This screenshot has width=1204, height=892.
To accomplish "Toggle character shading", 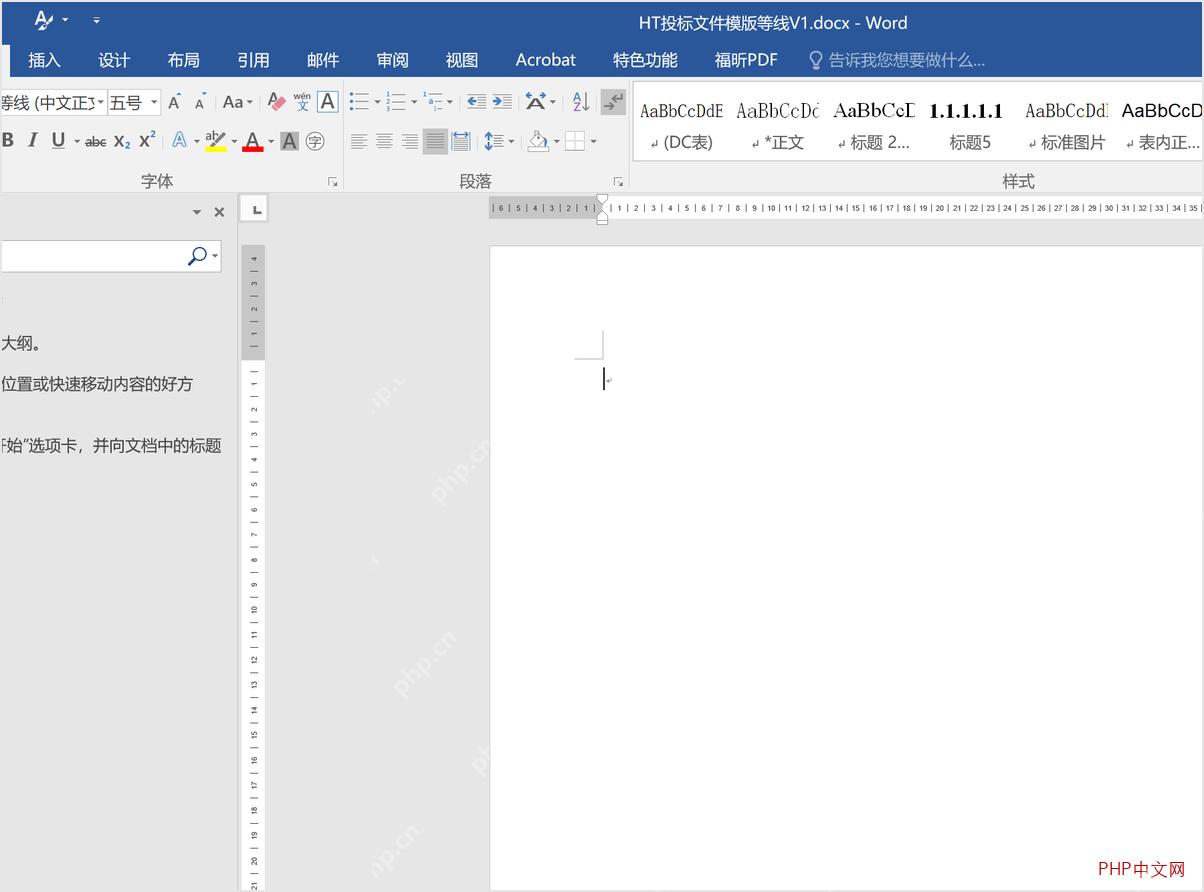I will [x=289, y=141].
